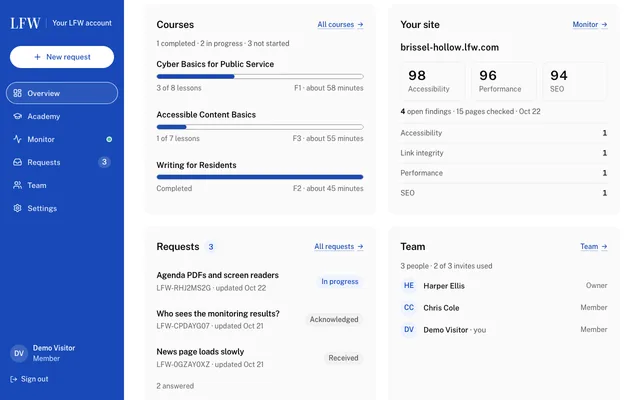Click the DV avatar in the sidebar footer
This screenshot has width=640, height=400.
coord(19,353)
